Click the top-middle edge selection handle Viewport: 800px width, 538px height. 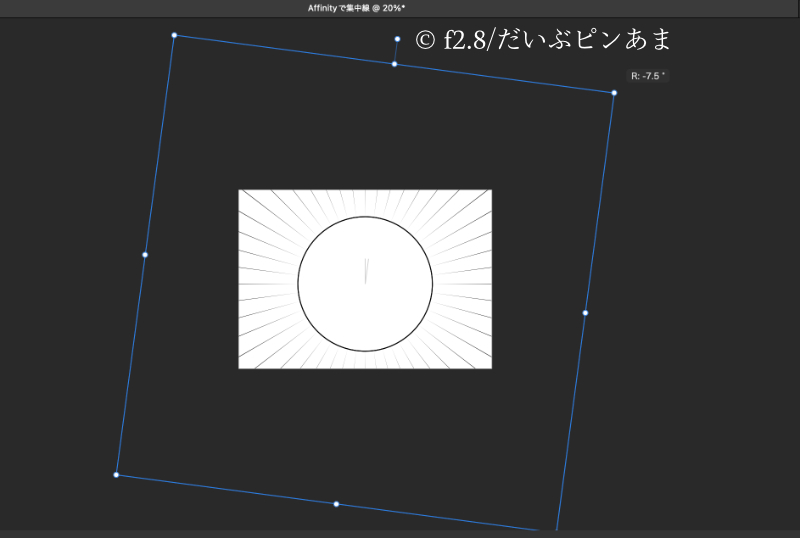click(394, 64)
